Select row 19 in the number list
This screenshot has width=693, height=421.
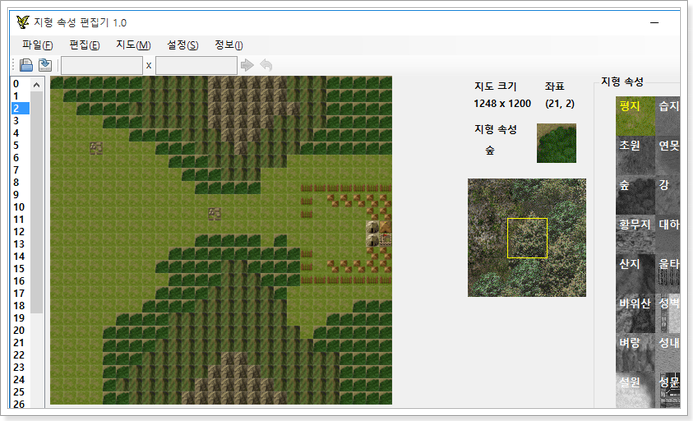[x=20, y=318]
